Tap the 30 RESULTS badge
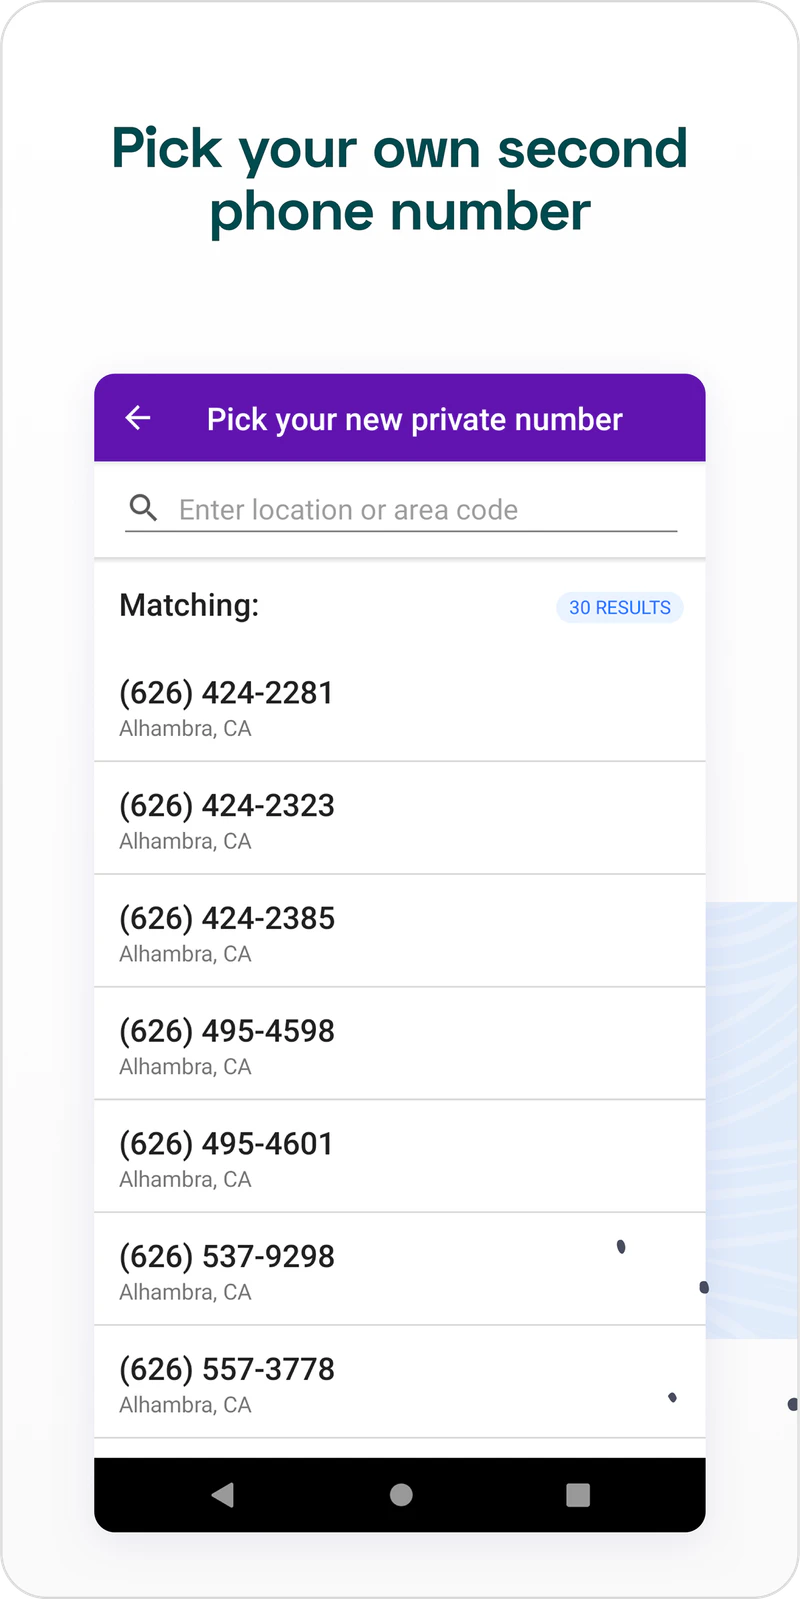This screenshot has width=800, height=1599. pos(619,607)
